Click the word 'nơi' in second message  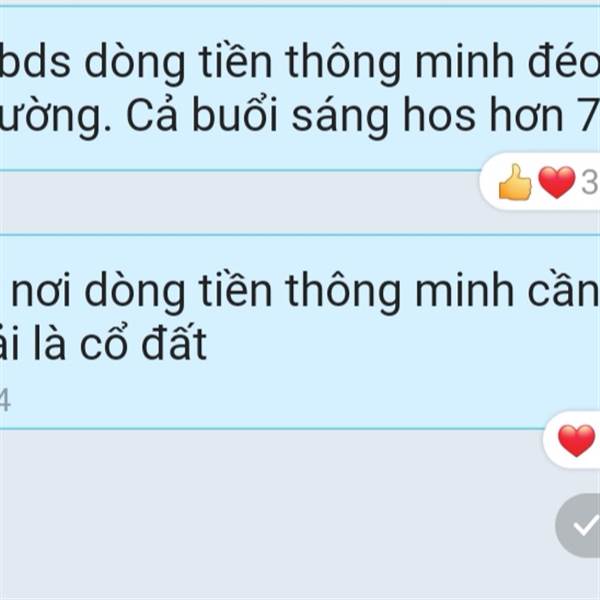(x=41, y=294)
